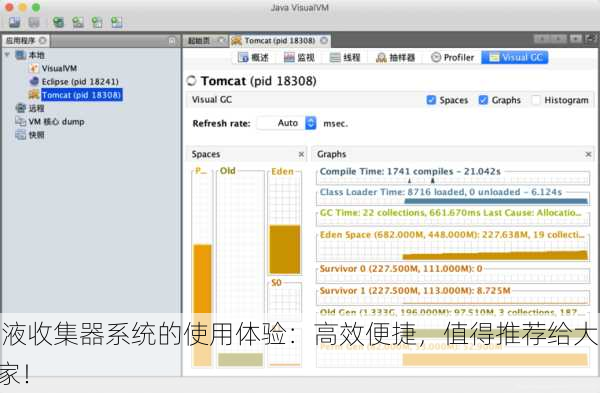Viewport: 600px width, 393px height.
Task: Close the Spaces panel
Action: click(x=302, y=154)
